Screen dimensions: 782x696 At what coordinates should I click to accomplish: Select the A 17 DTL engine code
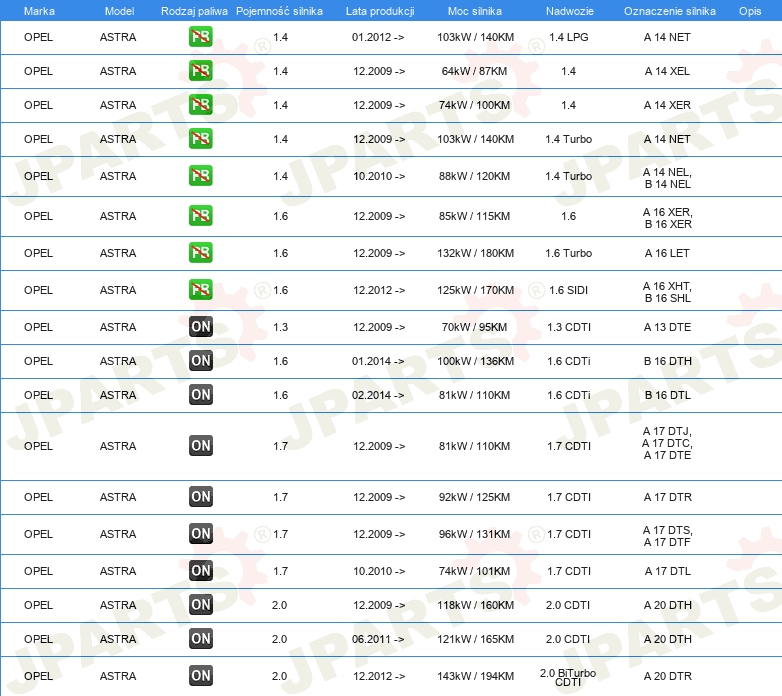pos(667,571)
